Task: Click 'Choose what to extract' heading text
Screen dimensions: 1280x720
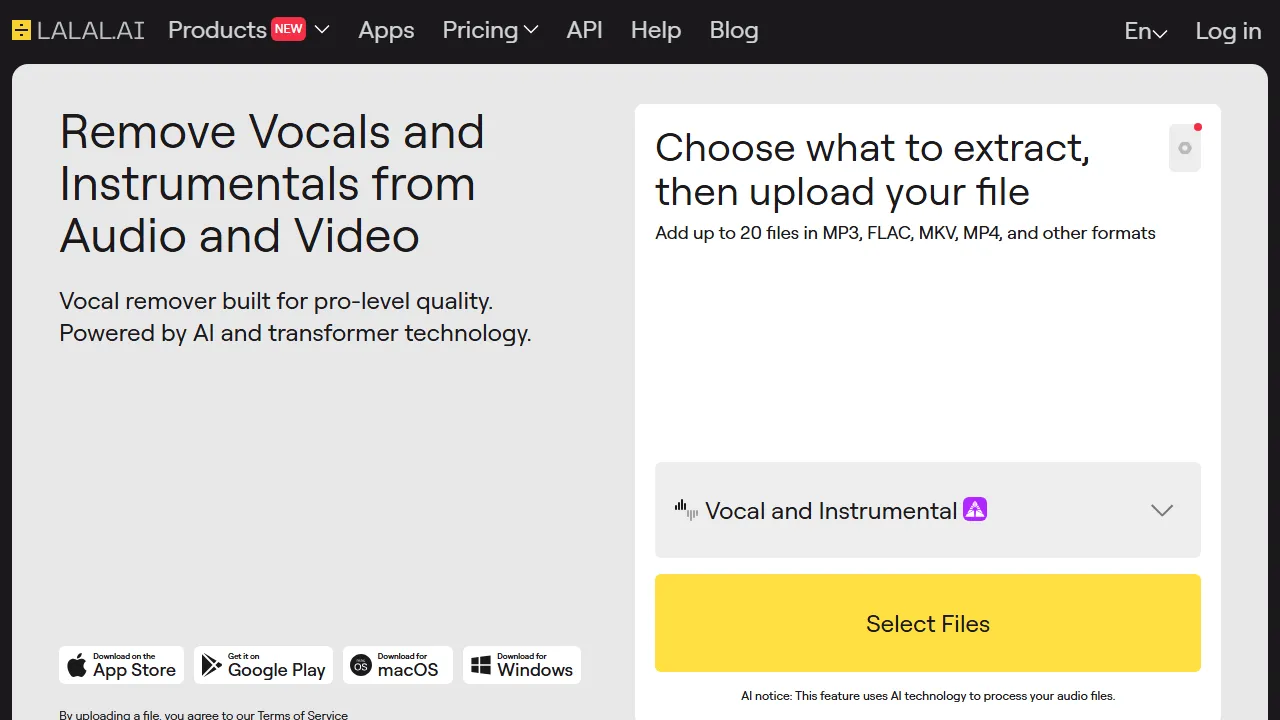Action: point(873,170)
